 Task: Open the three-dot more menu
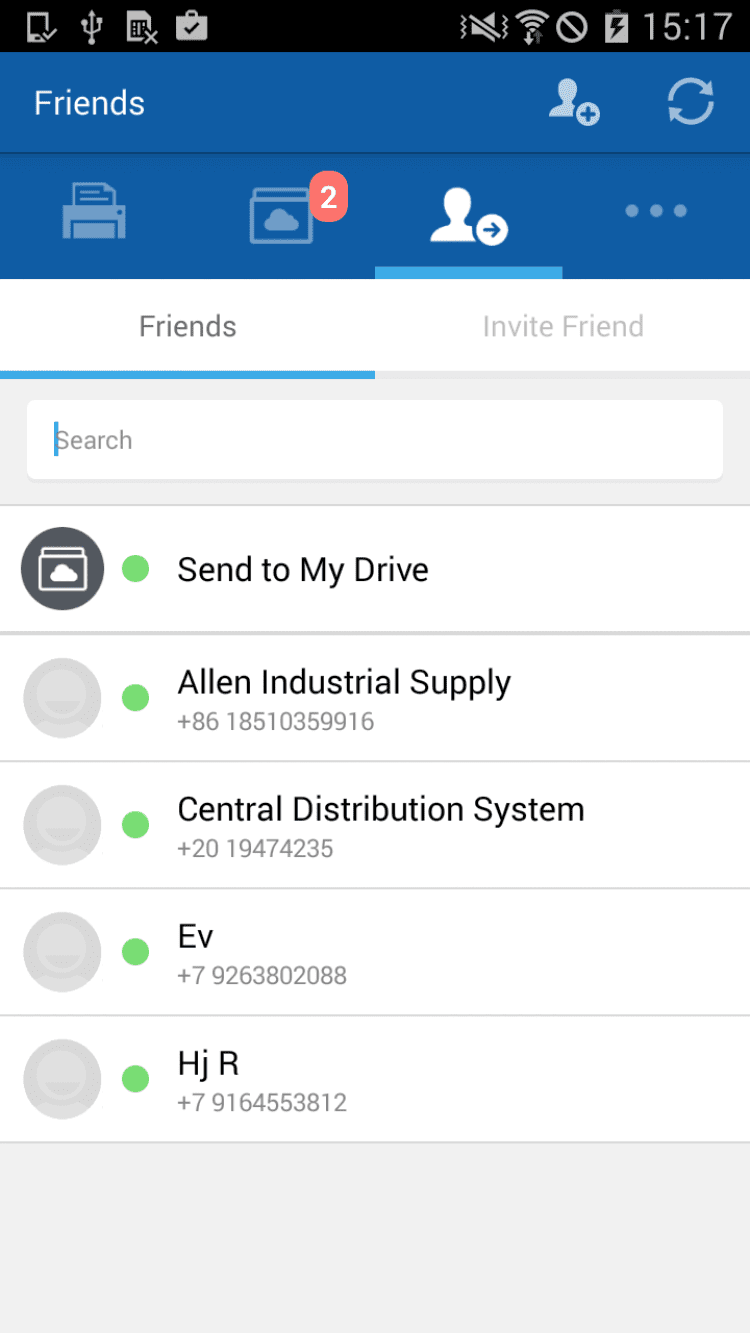click(x=656, y=211)
